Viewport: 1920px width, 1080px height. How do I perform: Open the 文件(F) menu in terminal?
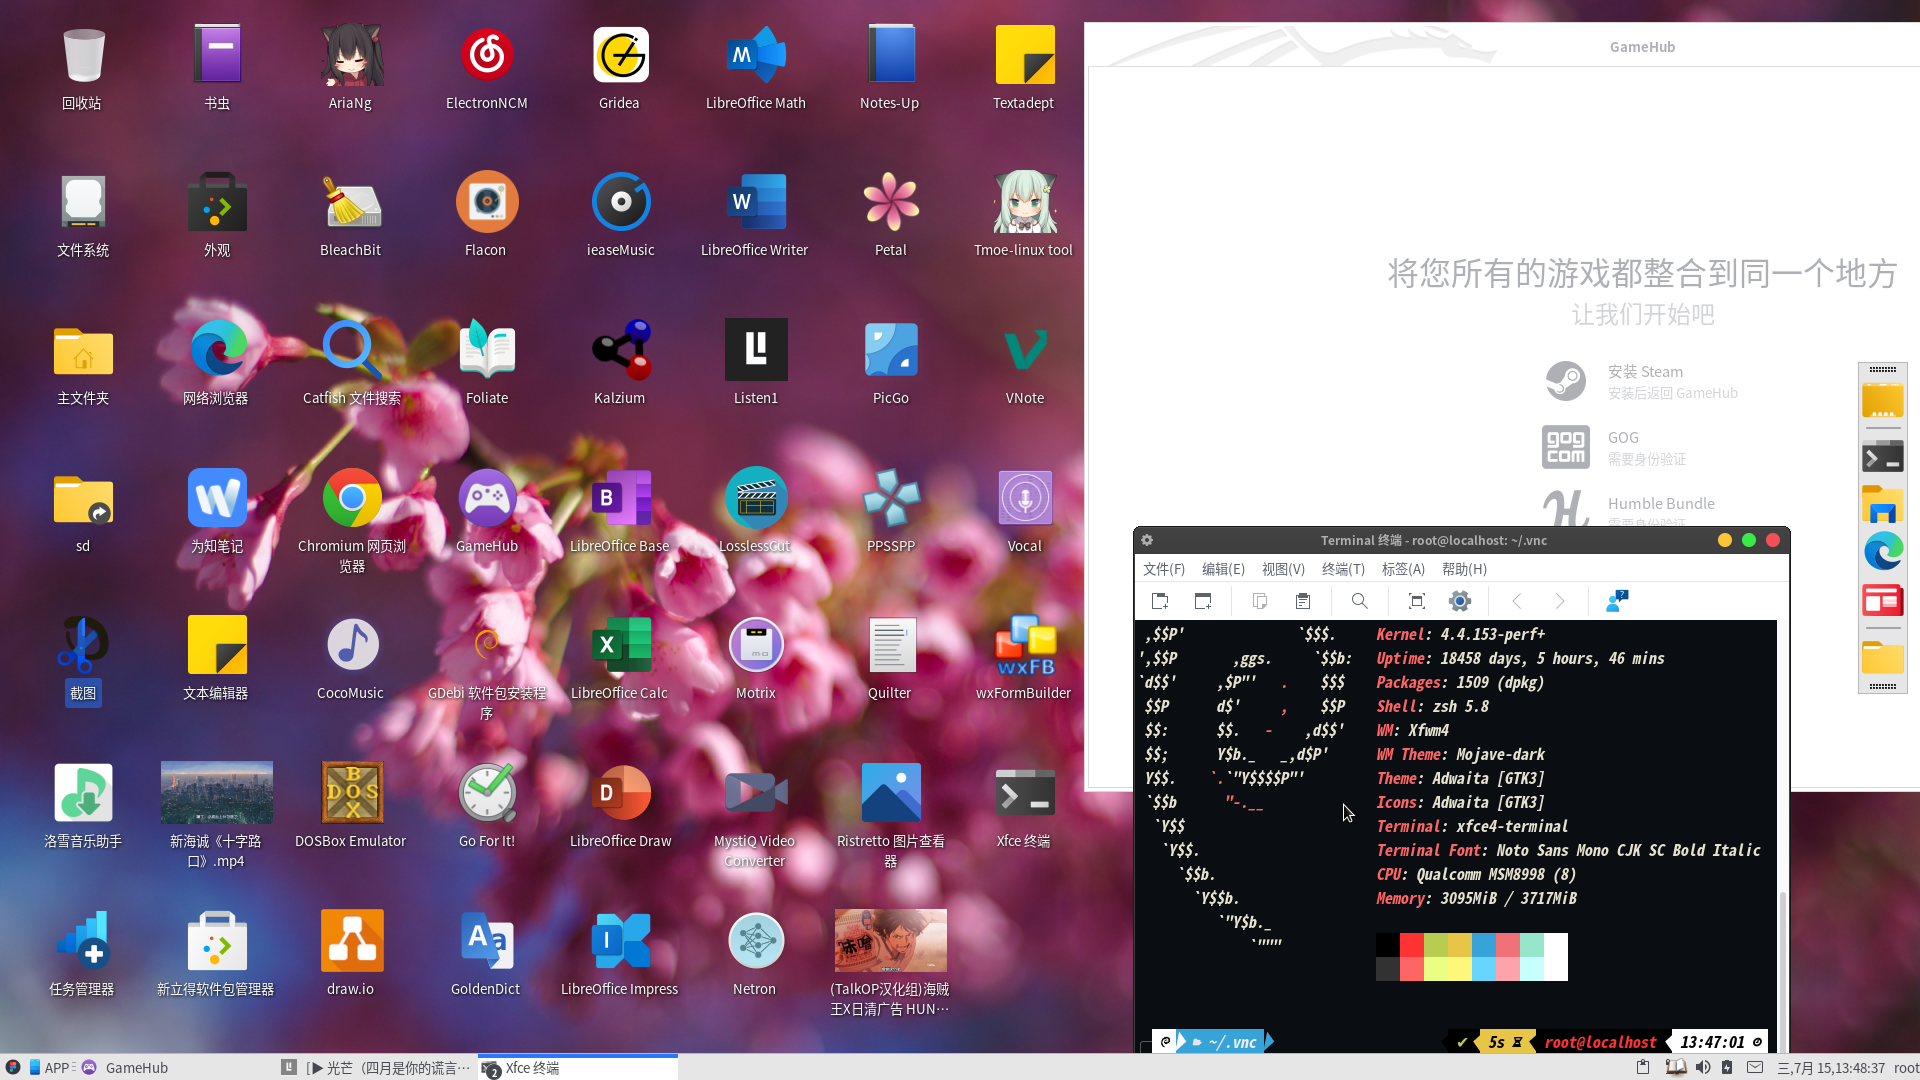(x=1164, y=569)
